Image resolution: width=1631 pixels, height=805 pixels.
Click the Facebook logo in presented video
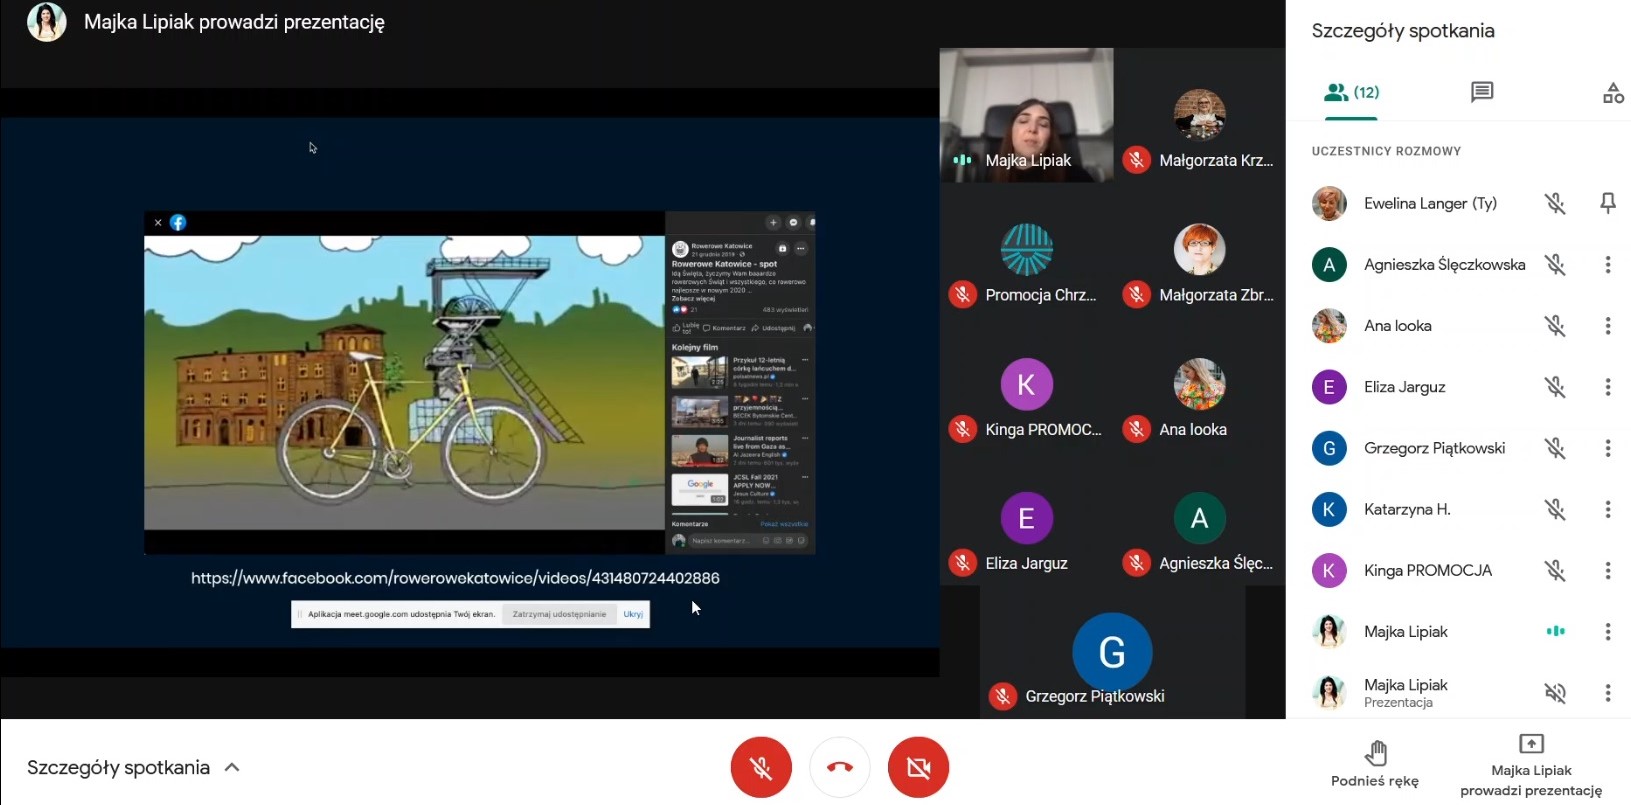178,222
